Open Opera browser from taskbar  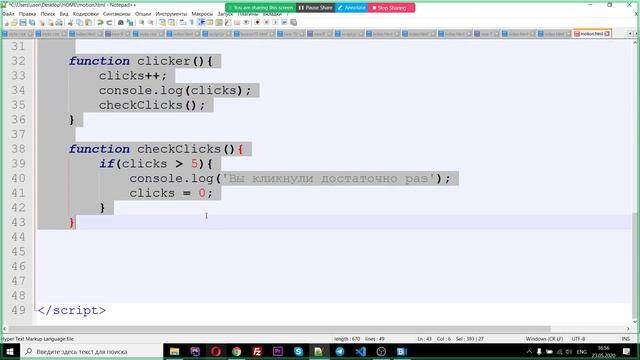216,351
